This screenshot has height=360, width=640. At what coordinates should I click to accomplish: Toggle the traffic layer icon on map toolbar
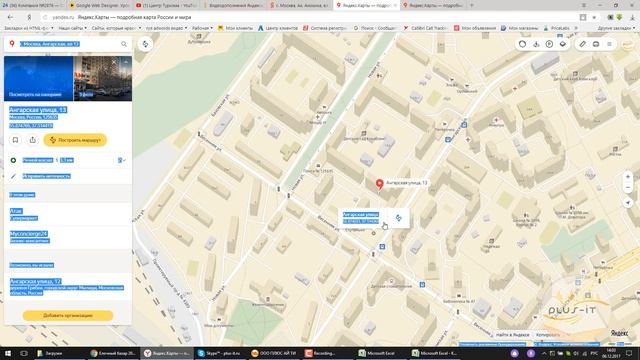tap(522, 44)
